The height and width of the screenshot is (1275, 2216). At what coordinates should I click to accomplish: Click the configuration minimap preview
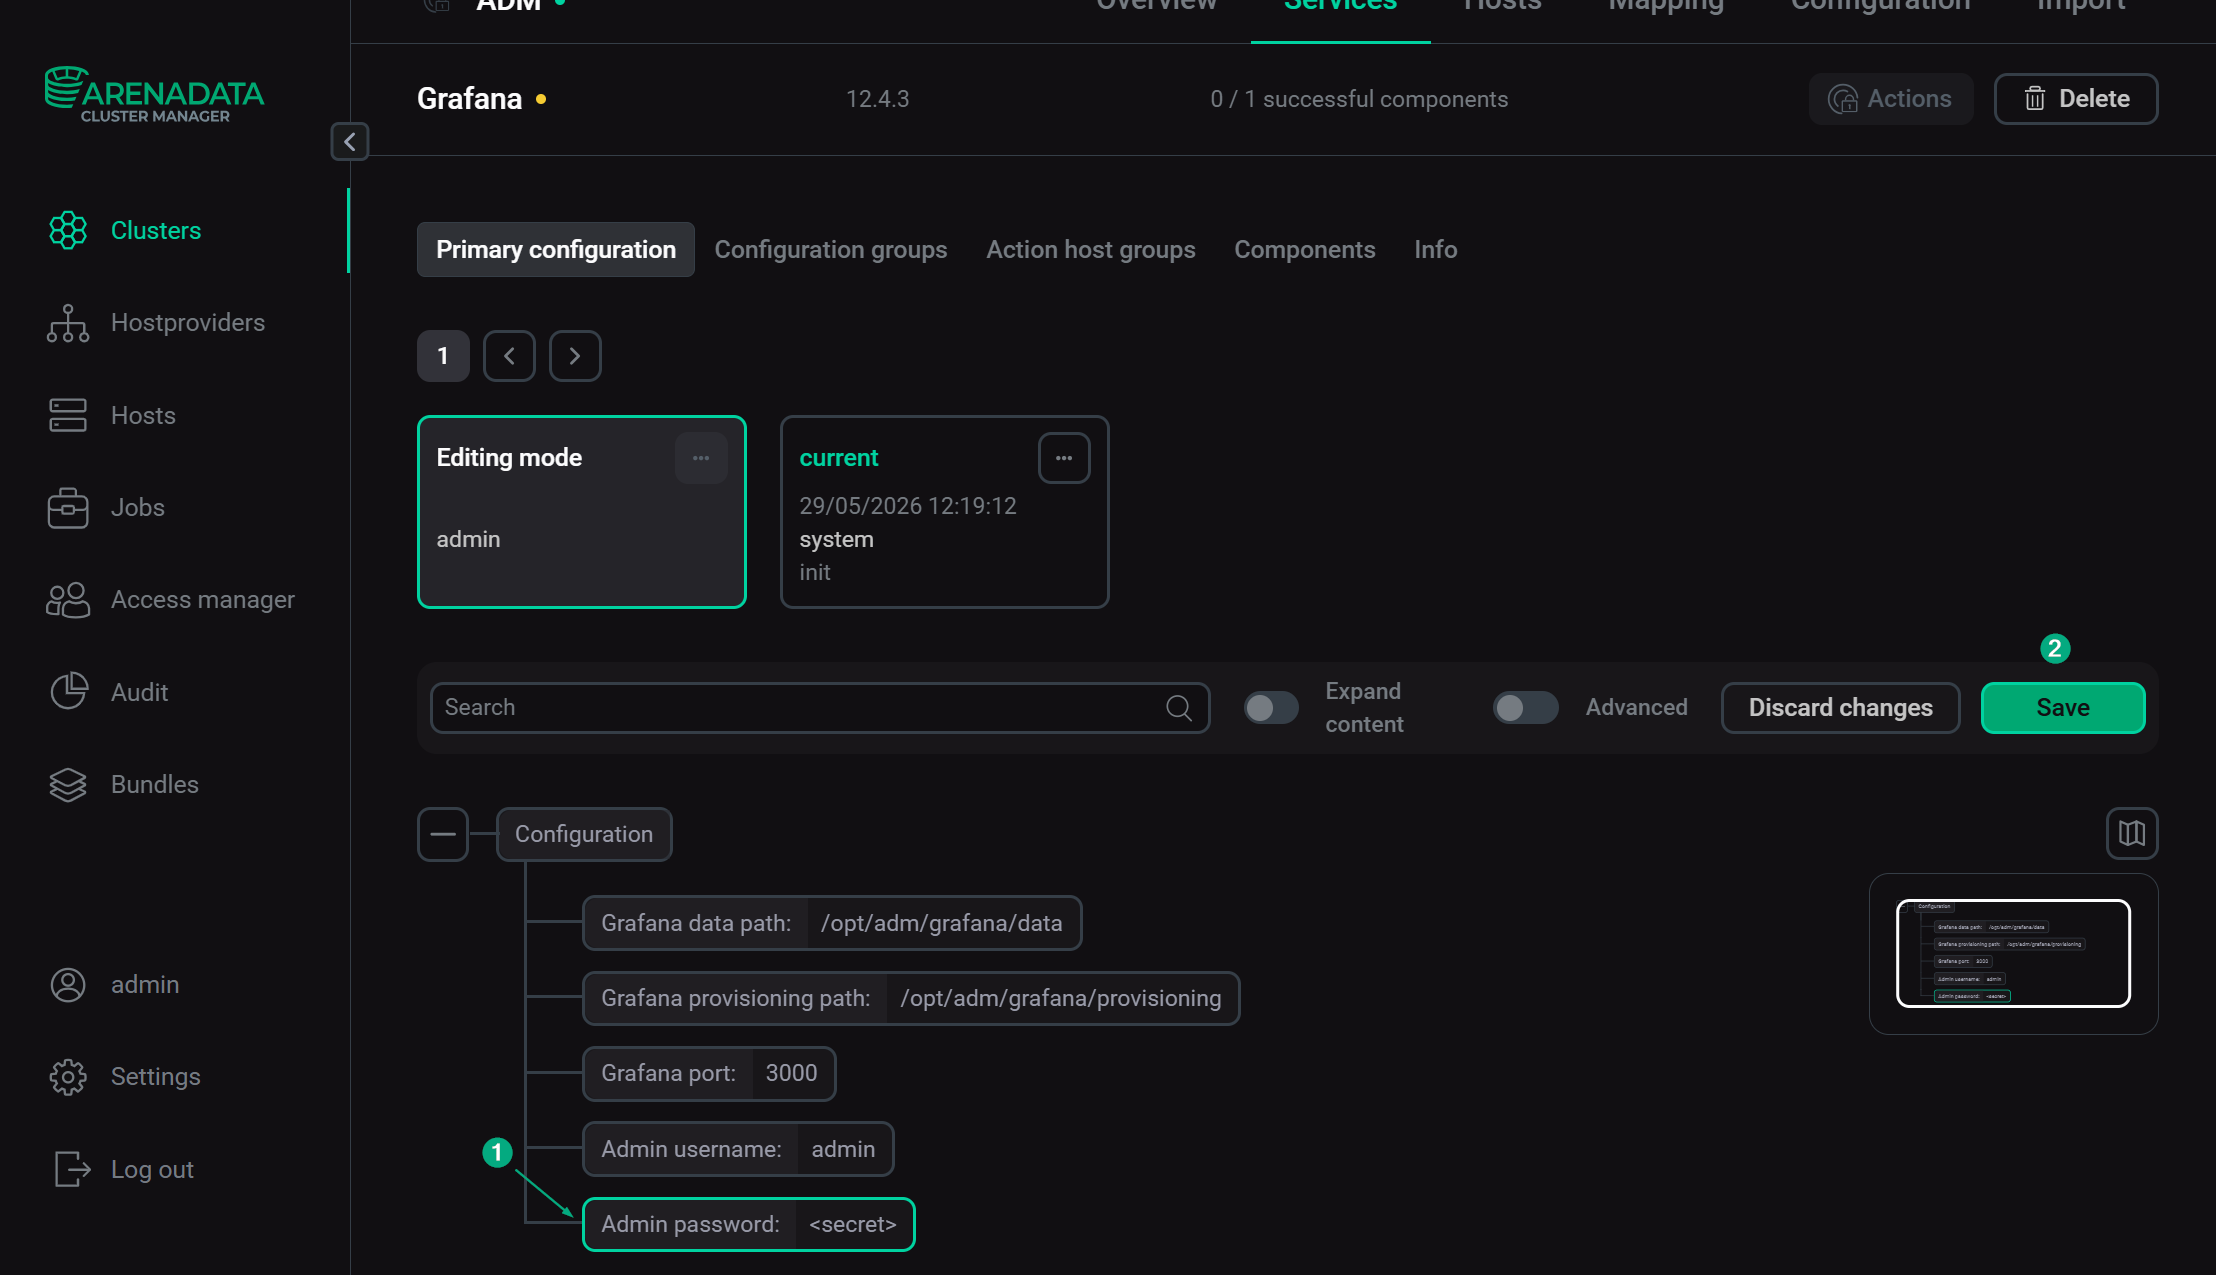2013,954
